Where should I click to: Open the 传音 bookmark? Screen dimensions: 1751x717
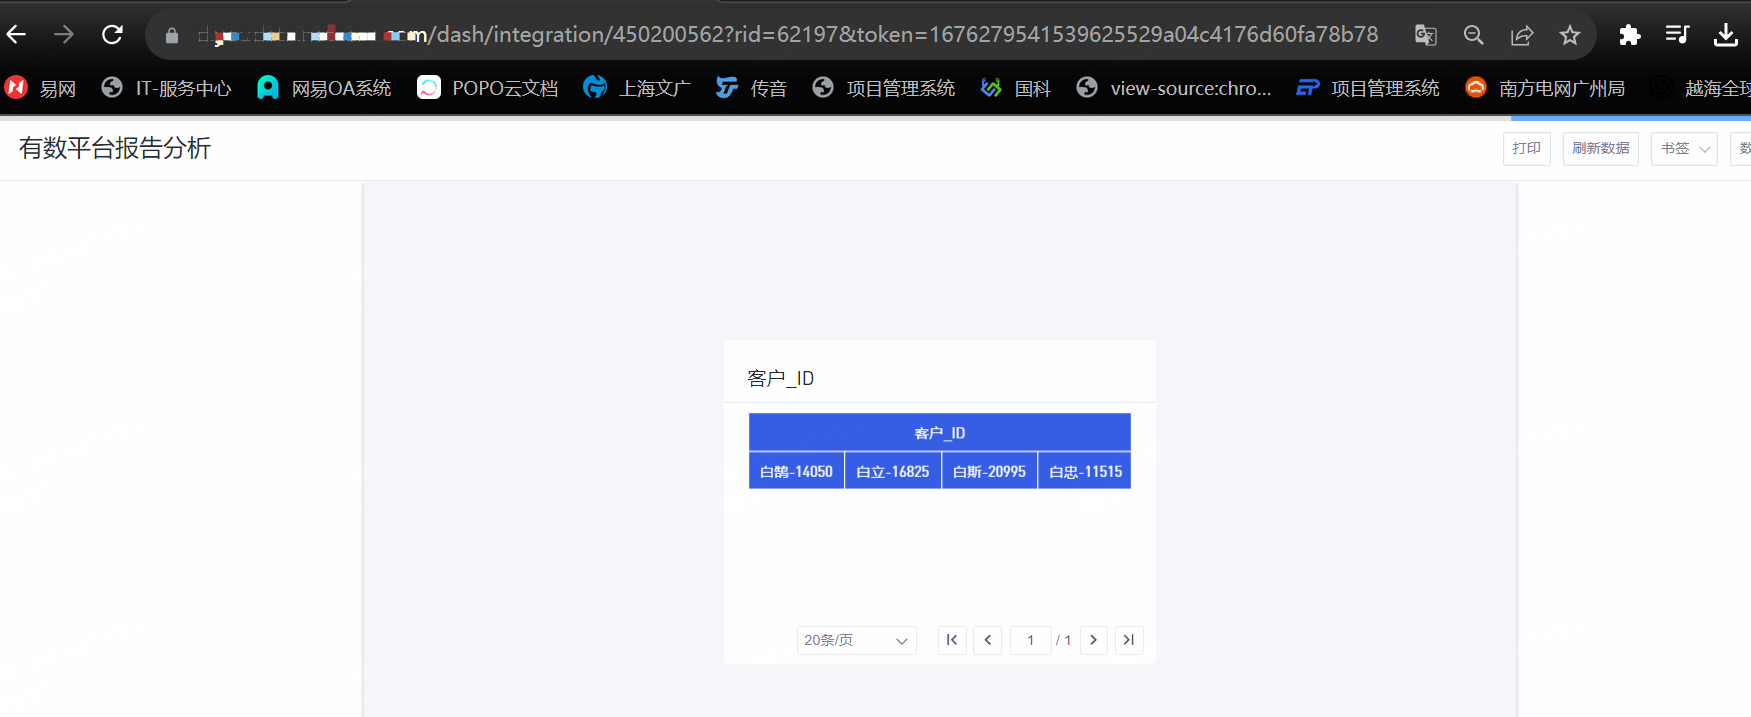tap(752, 88)
